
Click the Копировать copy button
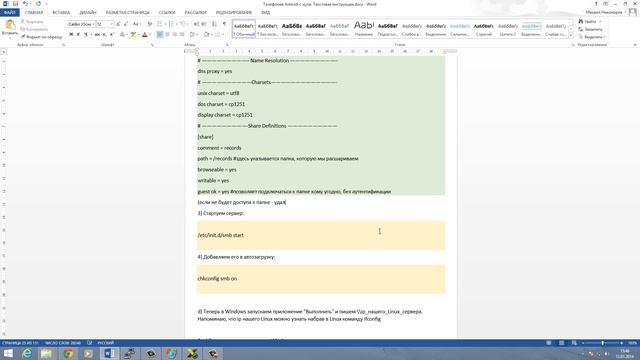(34, 29)
